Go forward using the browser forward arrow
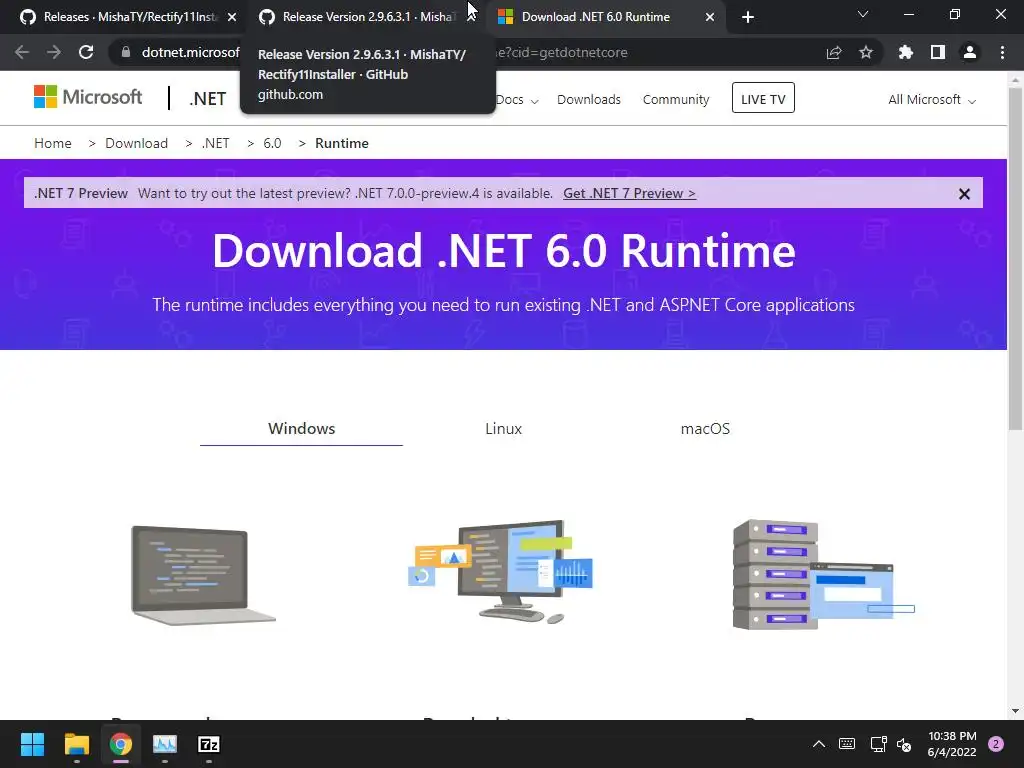The image size is (1024, 768). (x=54, y=52)
